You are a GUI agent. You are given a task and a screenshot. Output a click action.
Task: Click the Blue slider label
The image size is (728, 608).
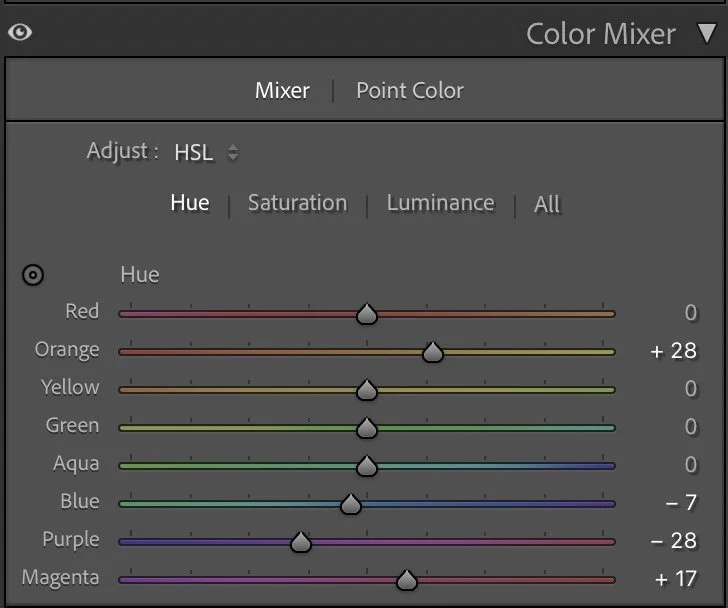pos(80,502)
